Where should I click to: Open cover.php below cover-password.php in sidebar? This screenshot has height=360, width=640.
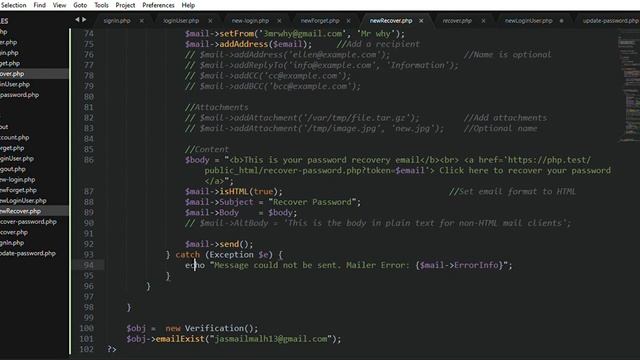[x=14, y=233]
